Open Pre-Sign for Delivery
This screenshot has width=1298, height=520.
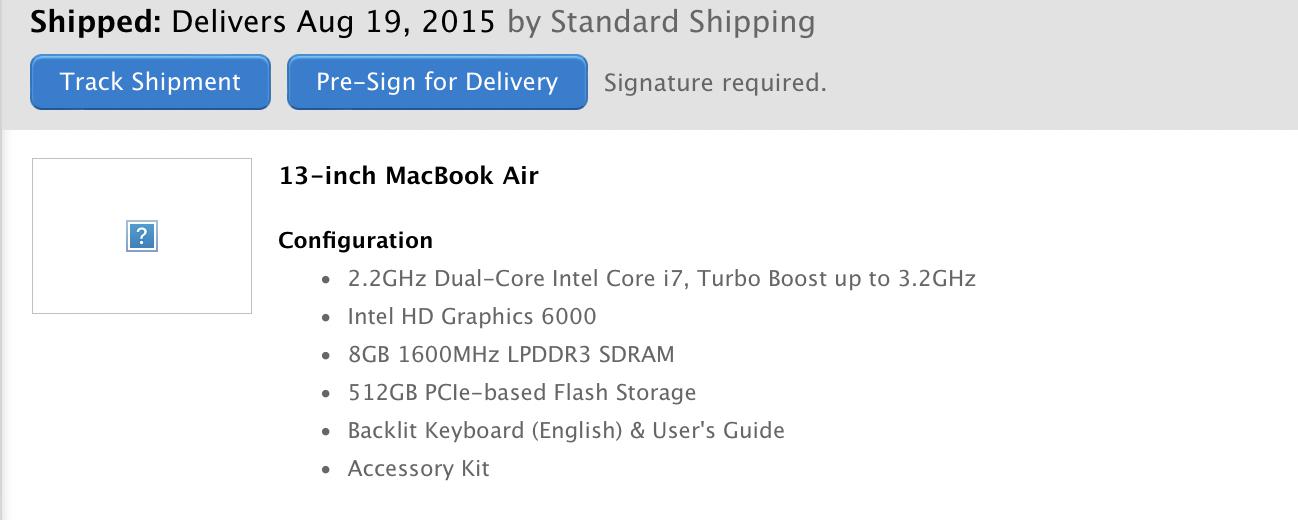point(437,82)
